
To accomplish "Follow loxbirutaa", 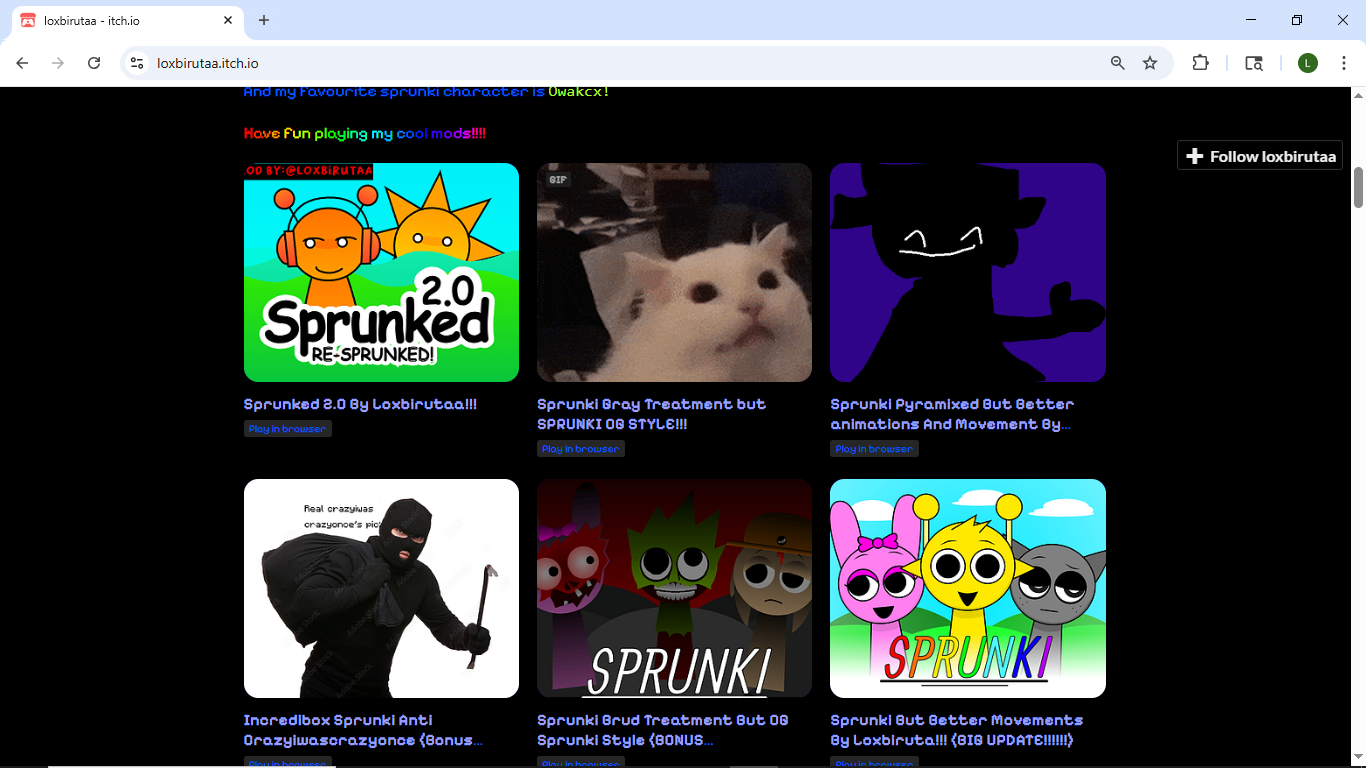I will click(1260, 156).
